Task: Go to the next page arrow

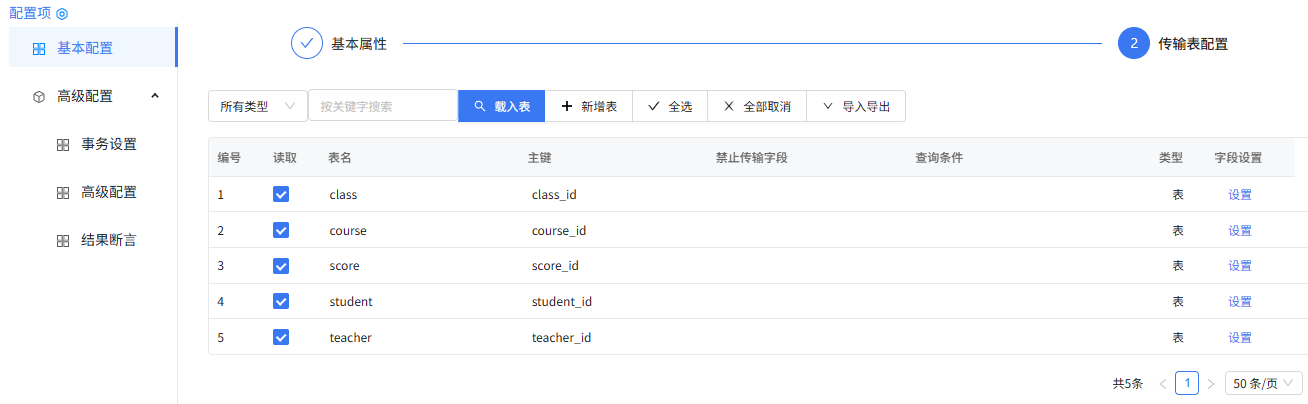Action: click(1211, 384)
